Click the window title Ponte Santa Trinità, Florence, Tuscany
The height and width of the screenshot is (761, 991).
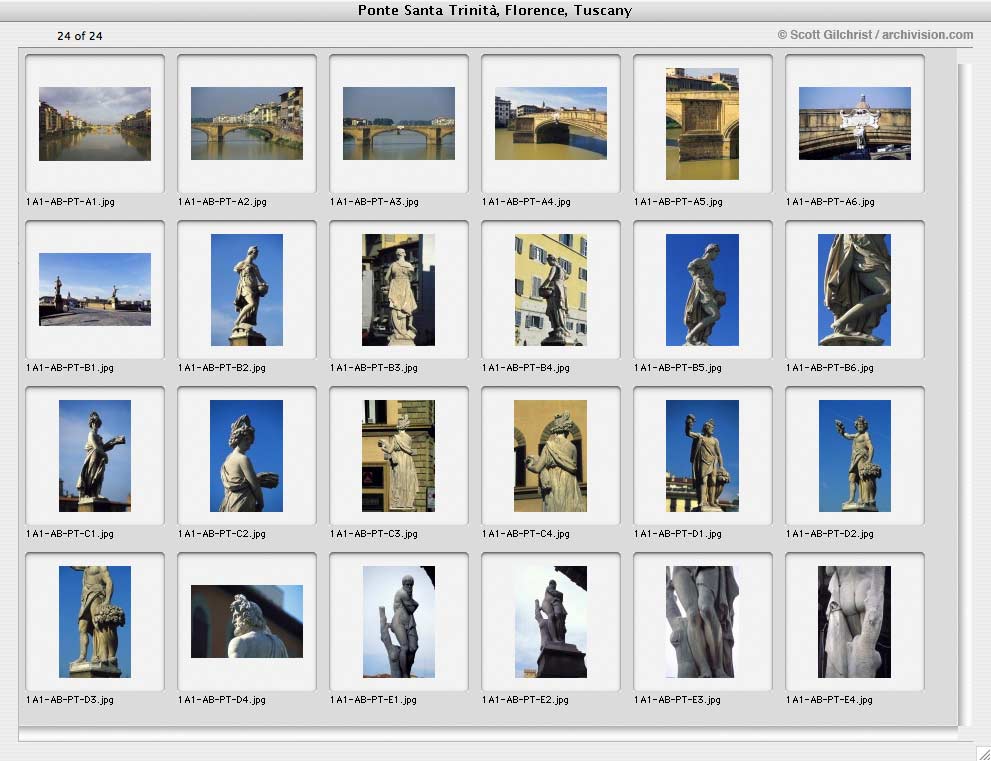495,10
